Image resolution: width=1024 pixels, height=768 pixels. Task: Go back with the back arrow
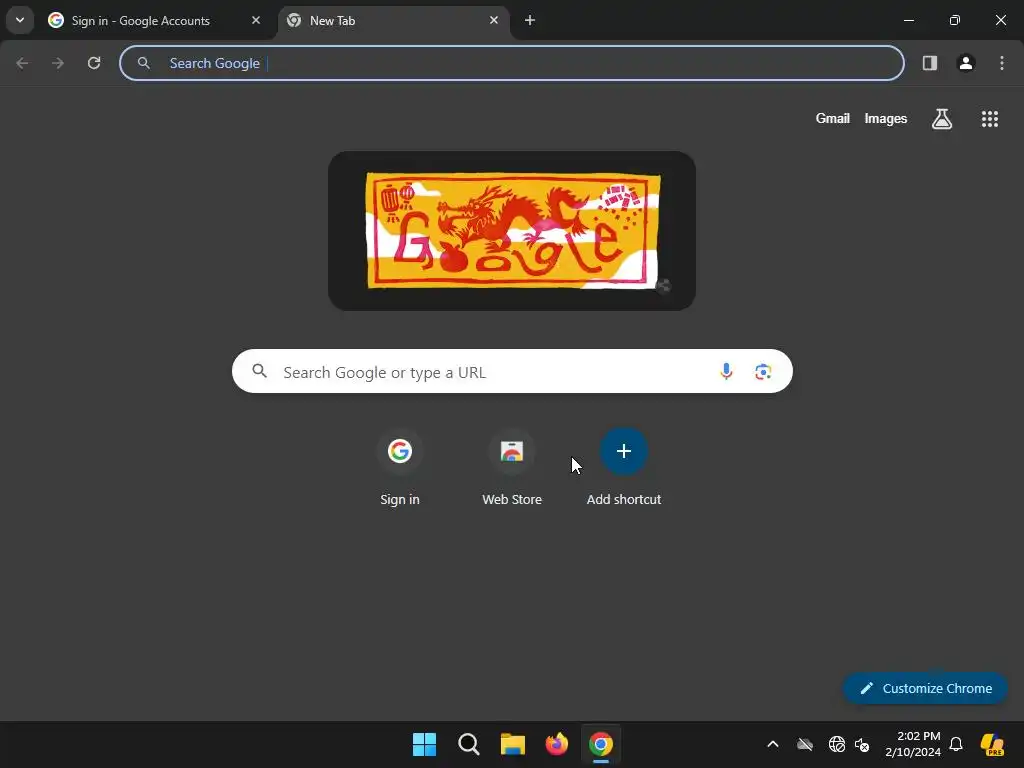click(x=22, y=63)
